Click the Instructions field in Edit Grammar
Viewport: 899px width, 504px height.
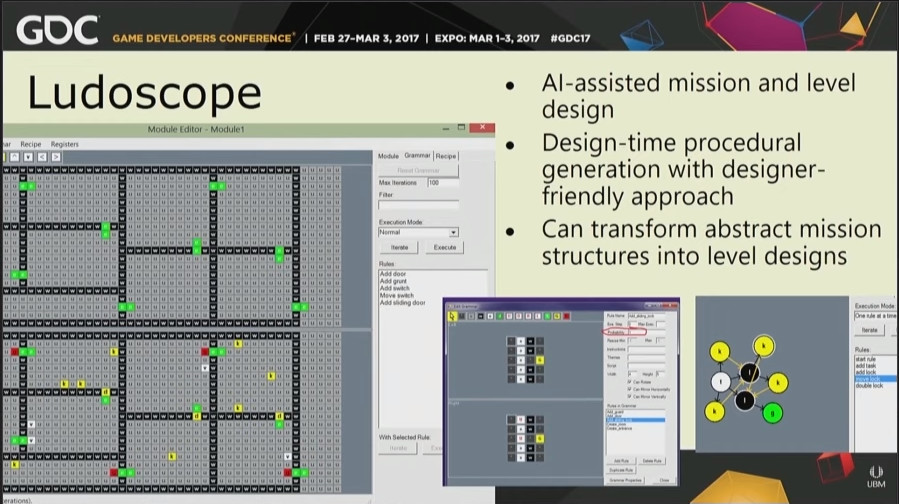click(647, 349)
